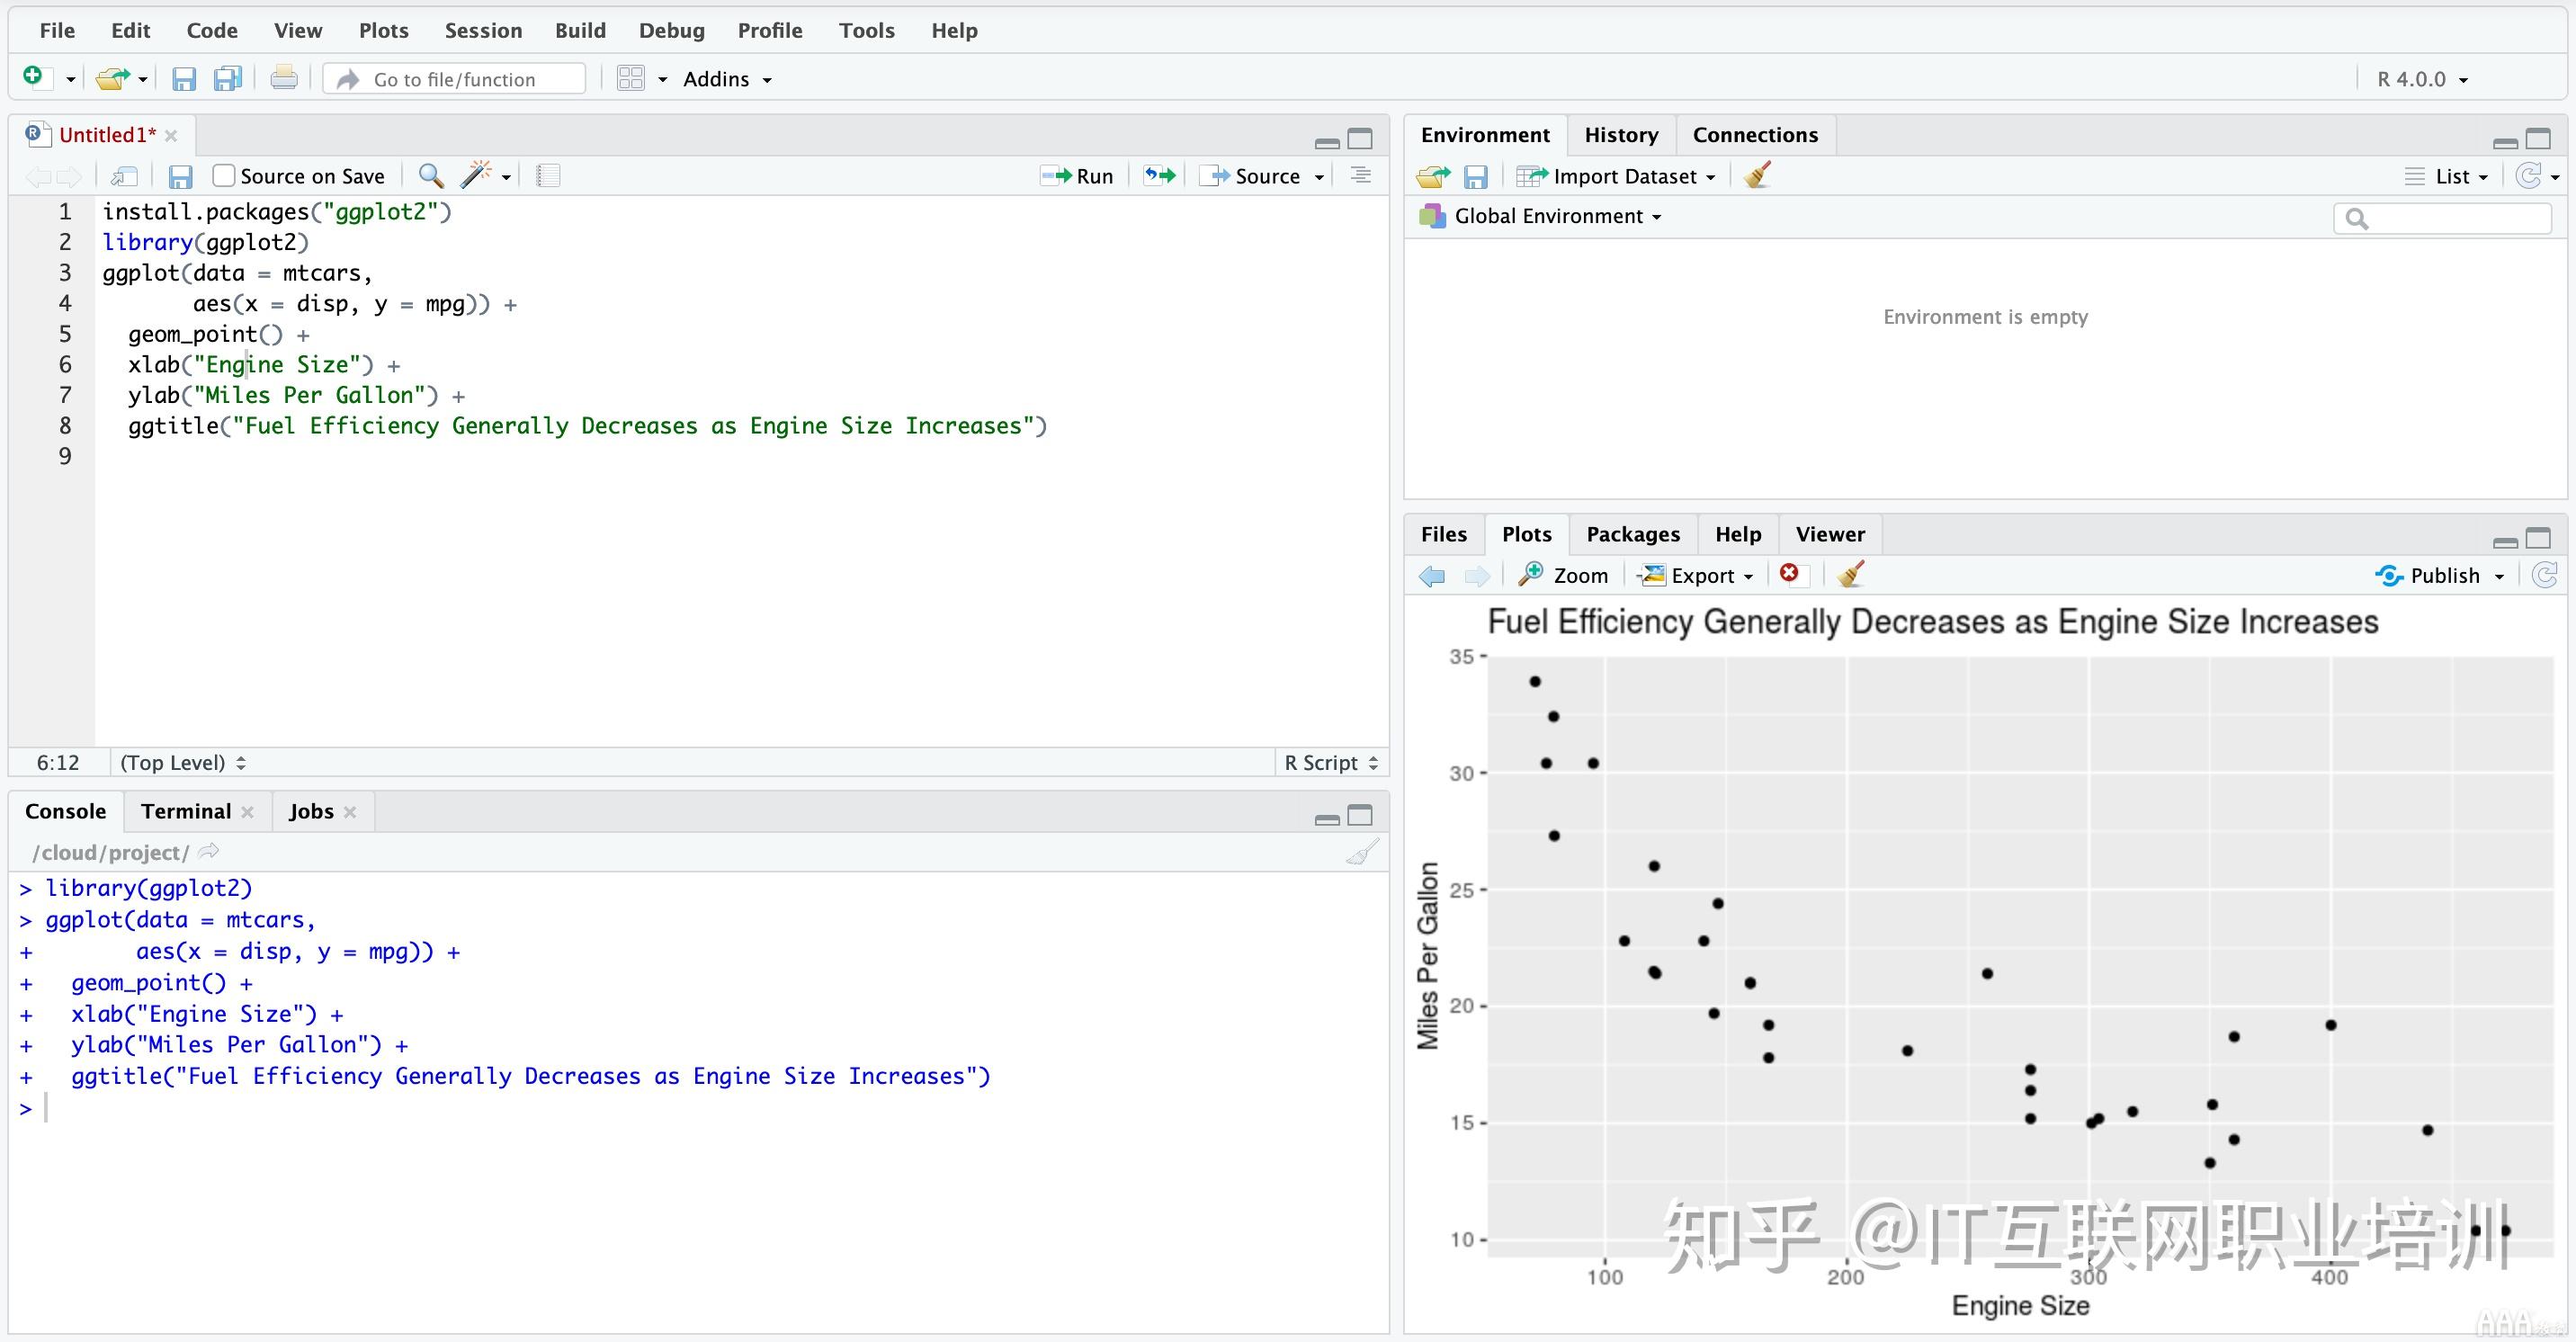The width and height of the screenshot is (2576, 1342).
Task: Switch to the Files tab
Action: click(1443, 534)
